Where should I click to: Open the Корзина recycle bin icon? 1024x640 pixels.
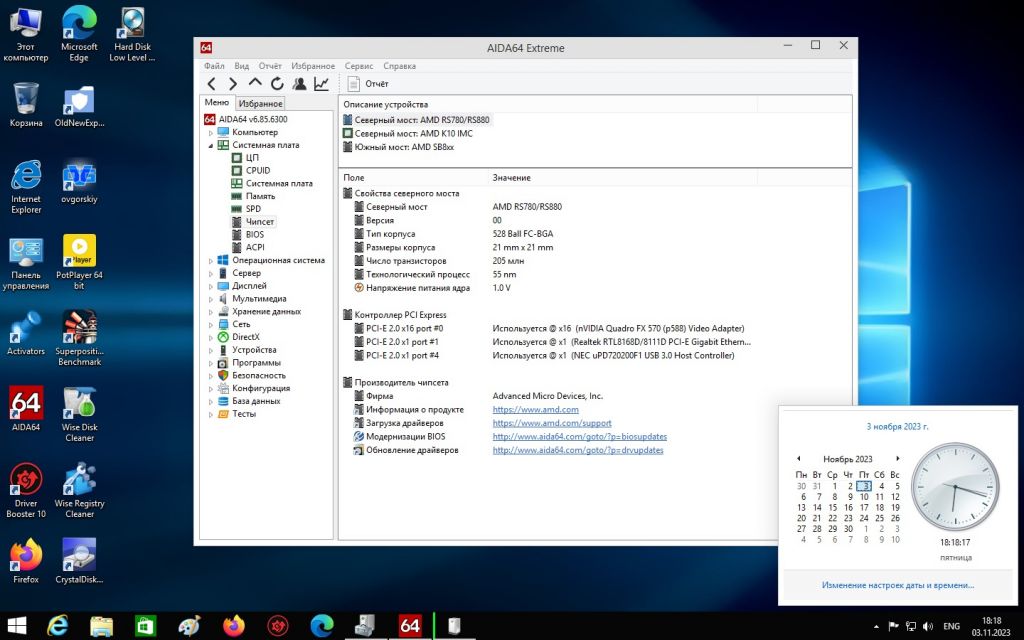pyautogui.click(x=26, y=104)
